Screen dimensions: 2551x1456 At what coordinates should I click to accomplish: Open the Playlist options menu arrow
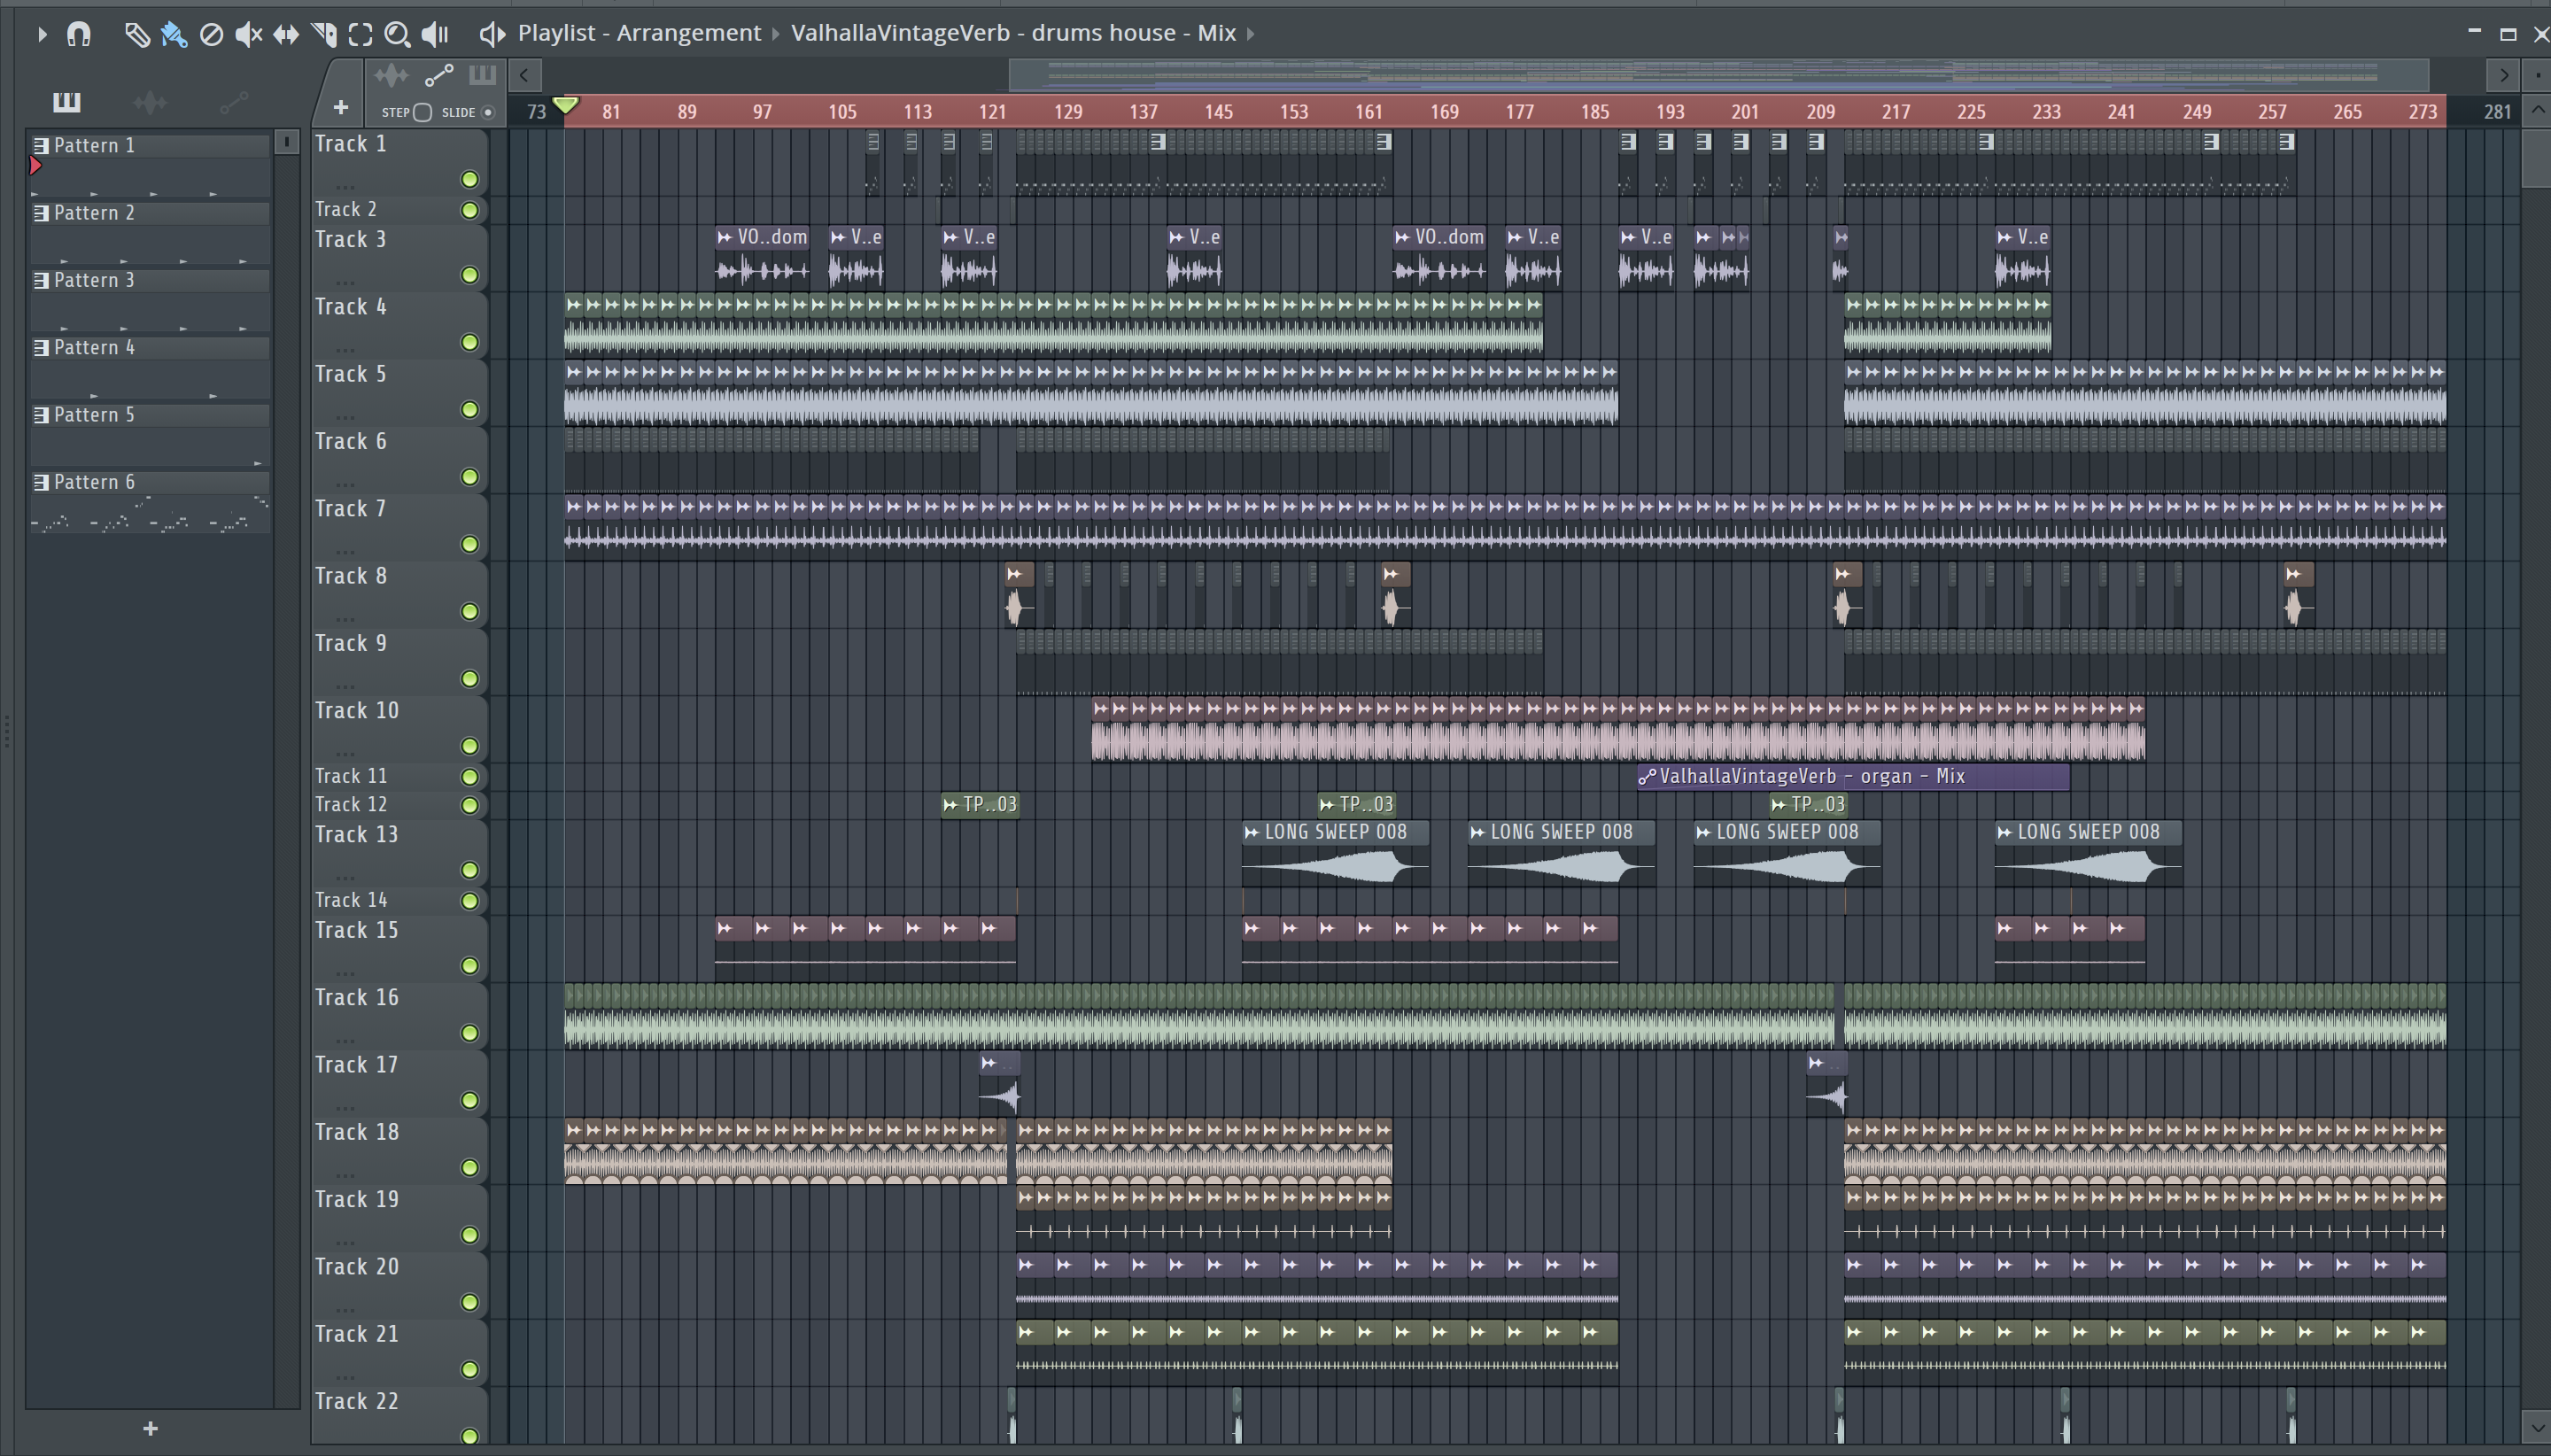point(41,34)
